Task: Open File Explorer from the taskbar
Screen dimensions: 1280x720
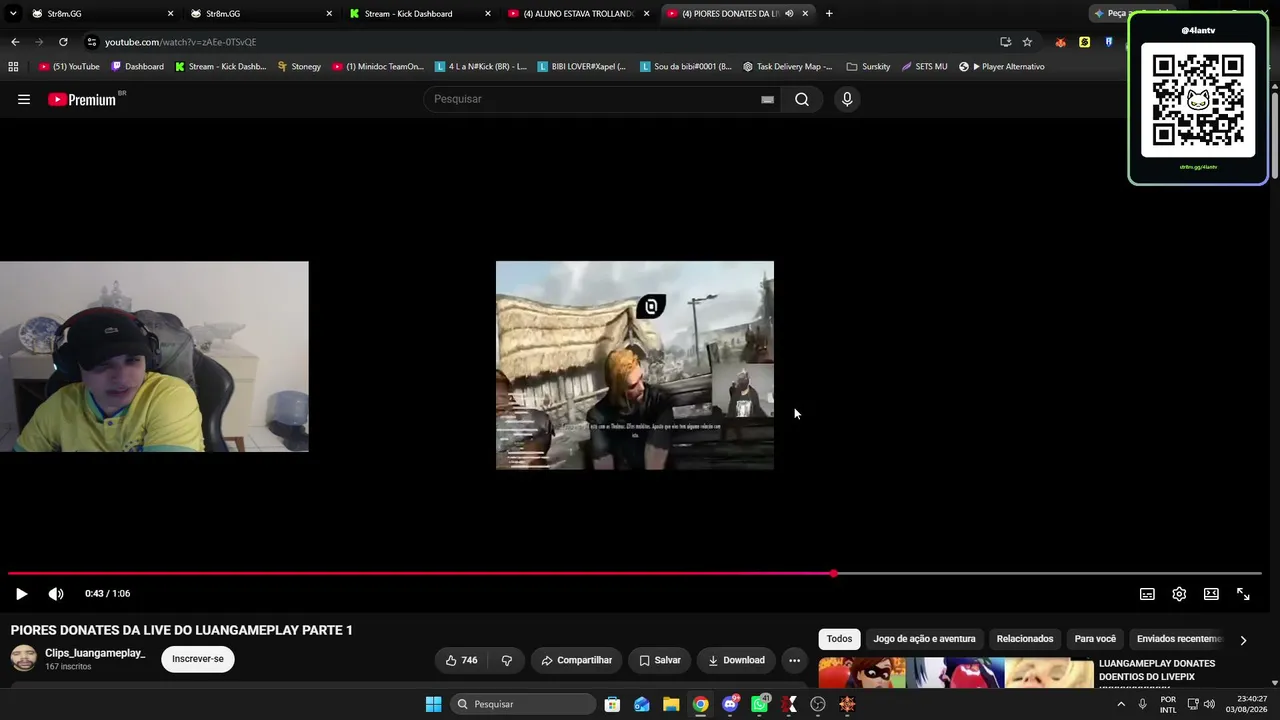Action: [671, 704]
